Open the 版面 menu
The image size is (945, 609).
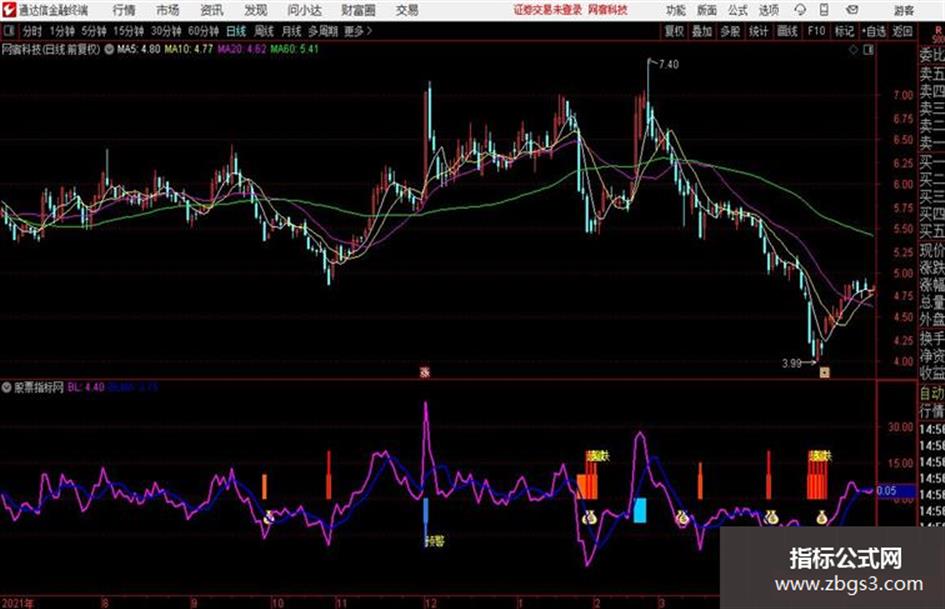[706, 10]
